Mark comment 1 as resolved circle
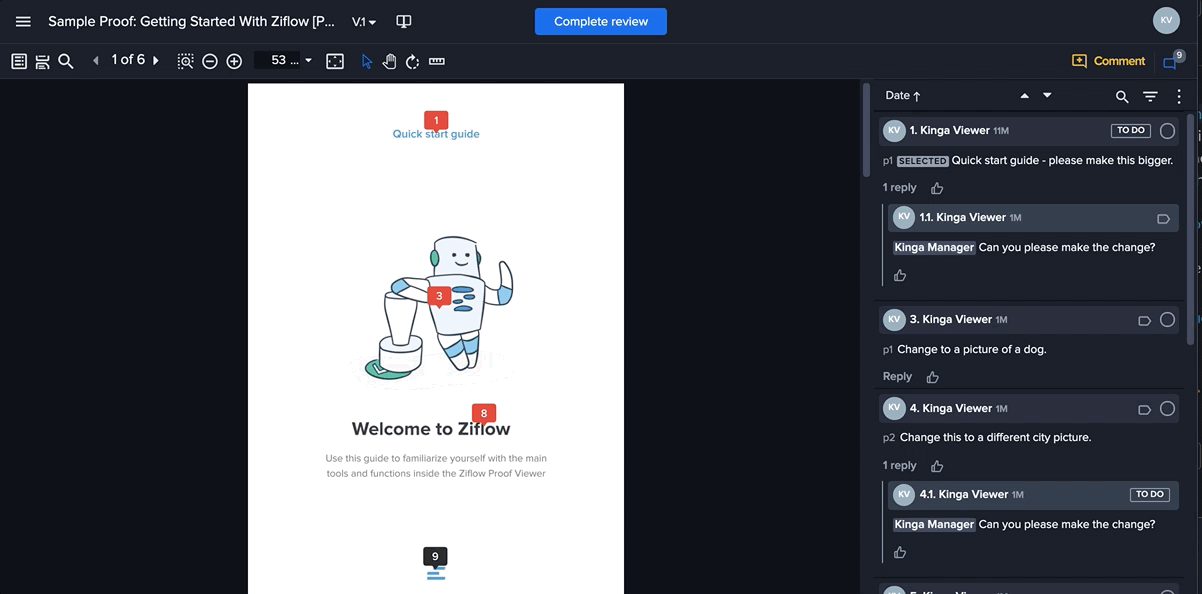The image size is (1202, 594). point(1167,131)
